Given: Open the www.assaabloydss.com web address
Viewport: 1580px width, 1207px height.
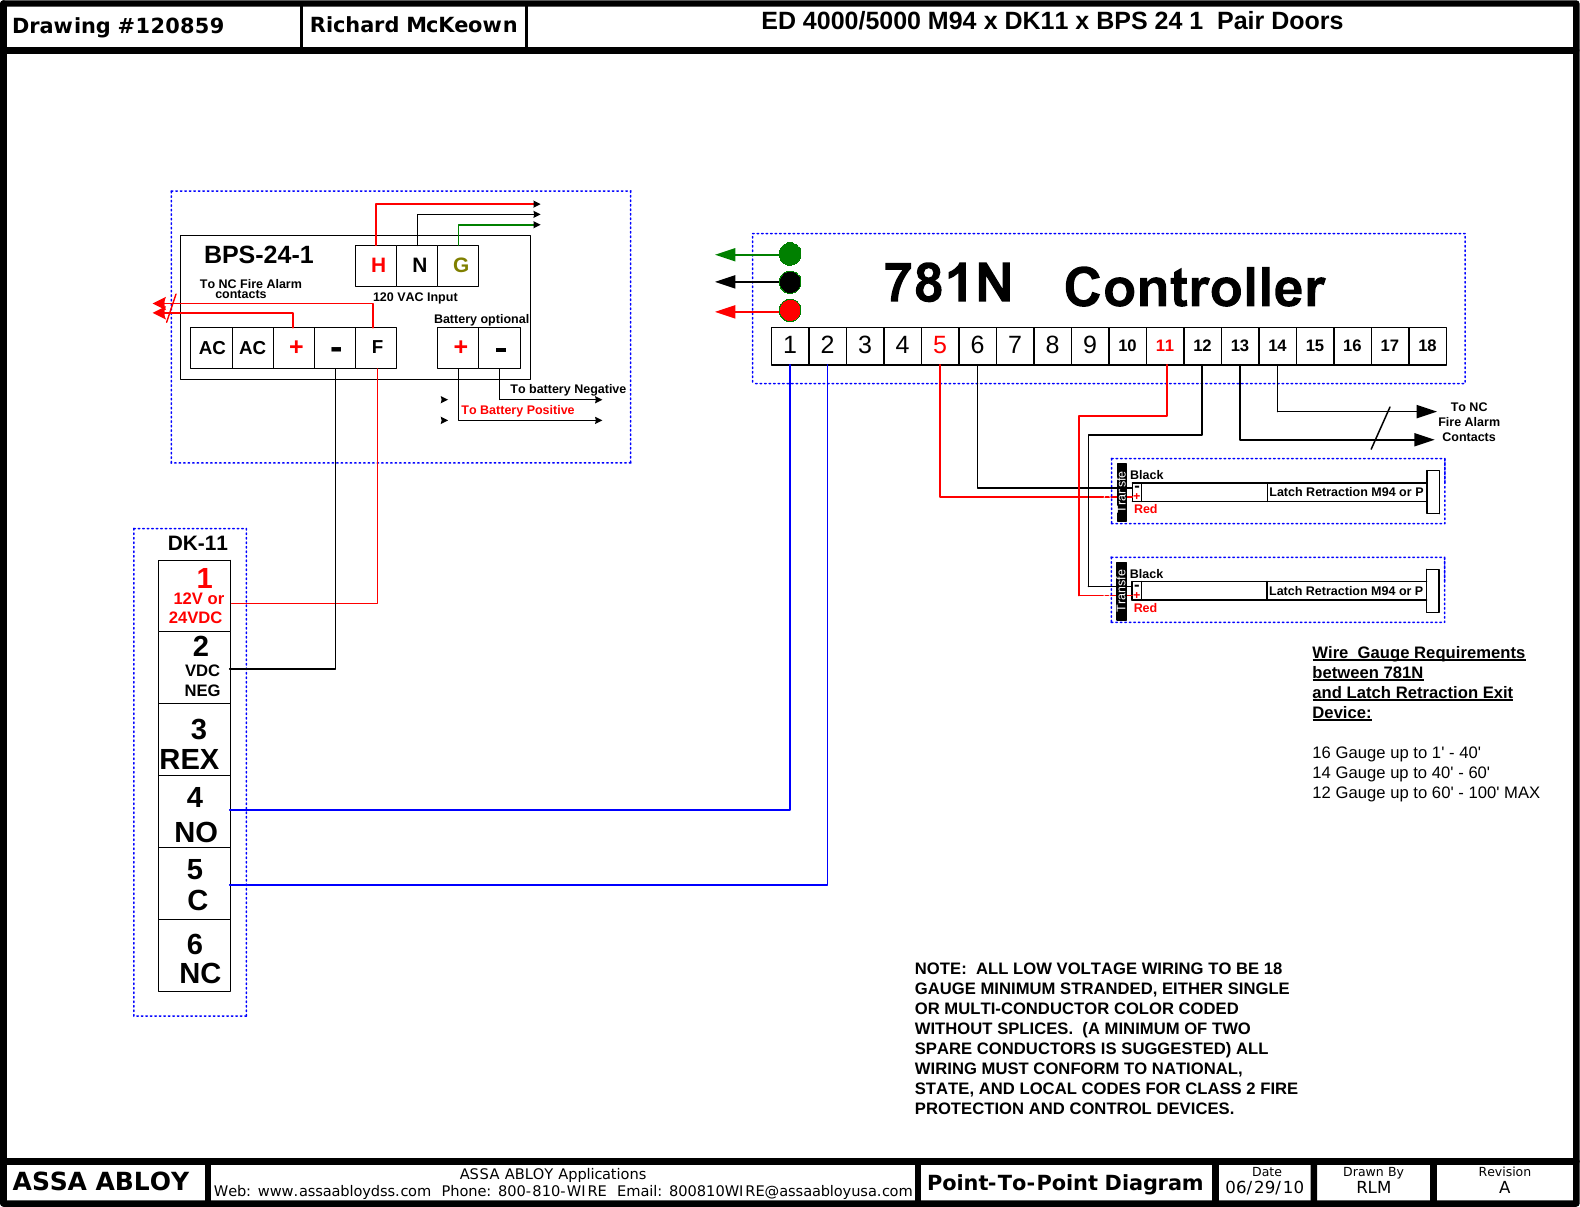Looking at the screenshot, I should (344, 1191).
